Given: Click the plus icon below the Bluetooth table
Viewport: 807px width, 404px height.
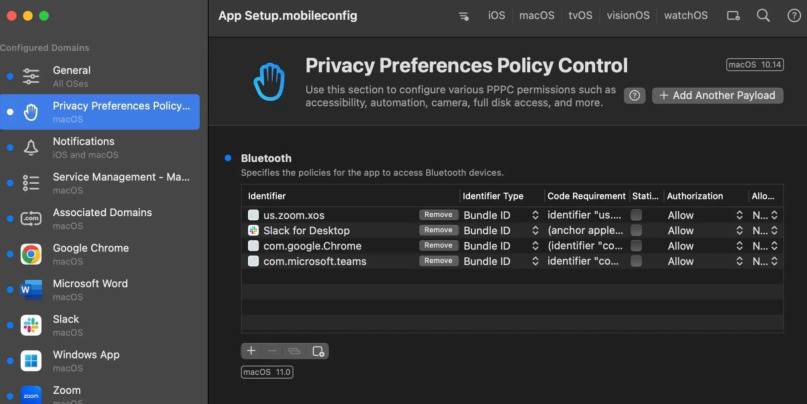Looking at the screenshot, I should (x=252, y=351).
